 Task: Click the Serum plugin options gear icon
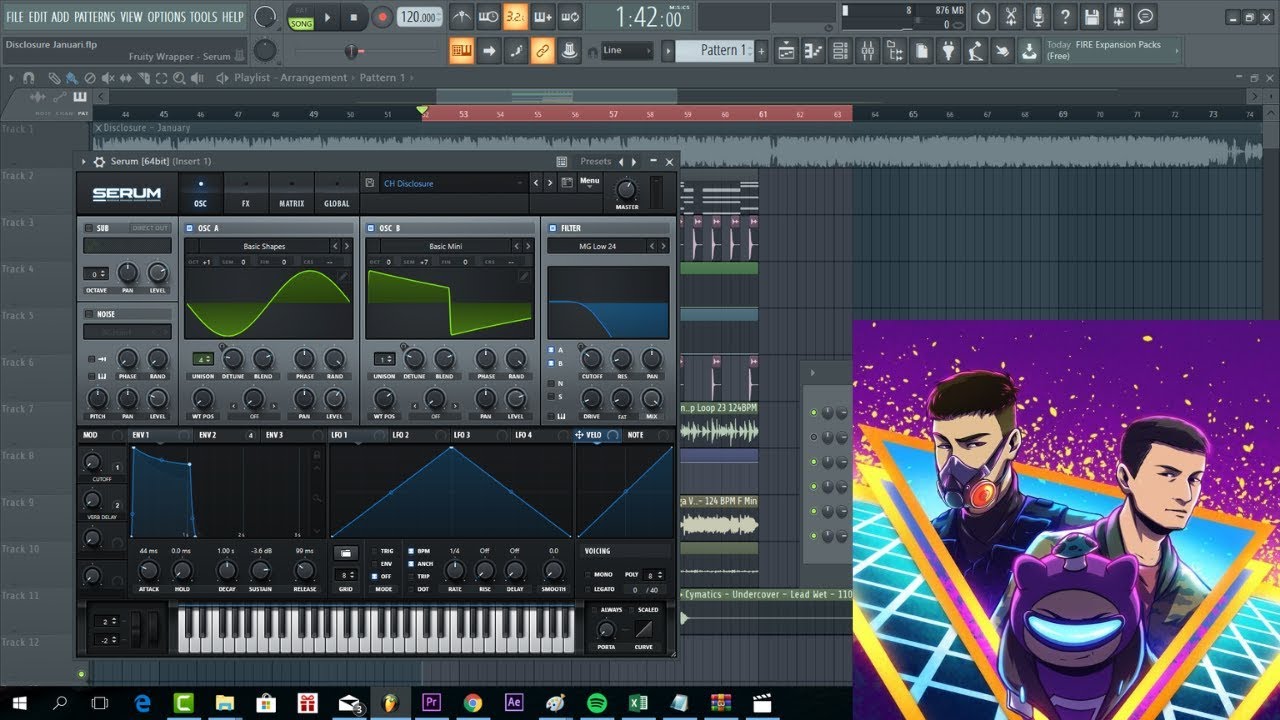(99, 161)
